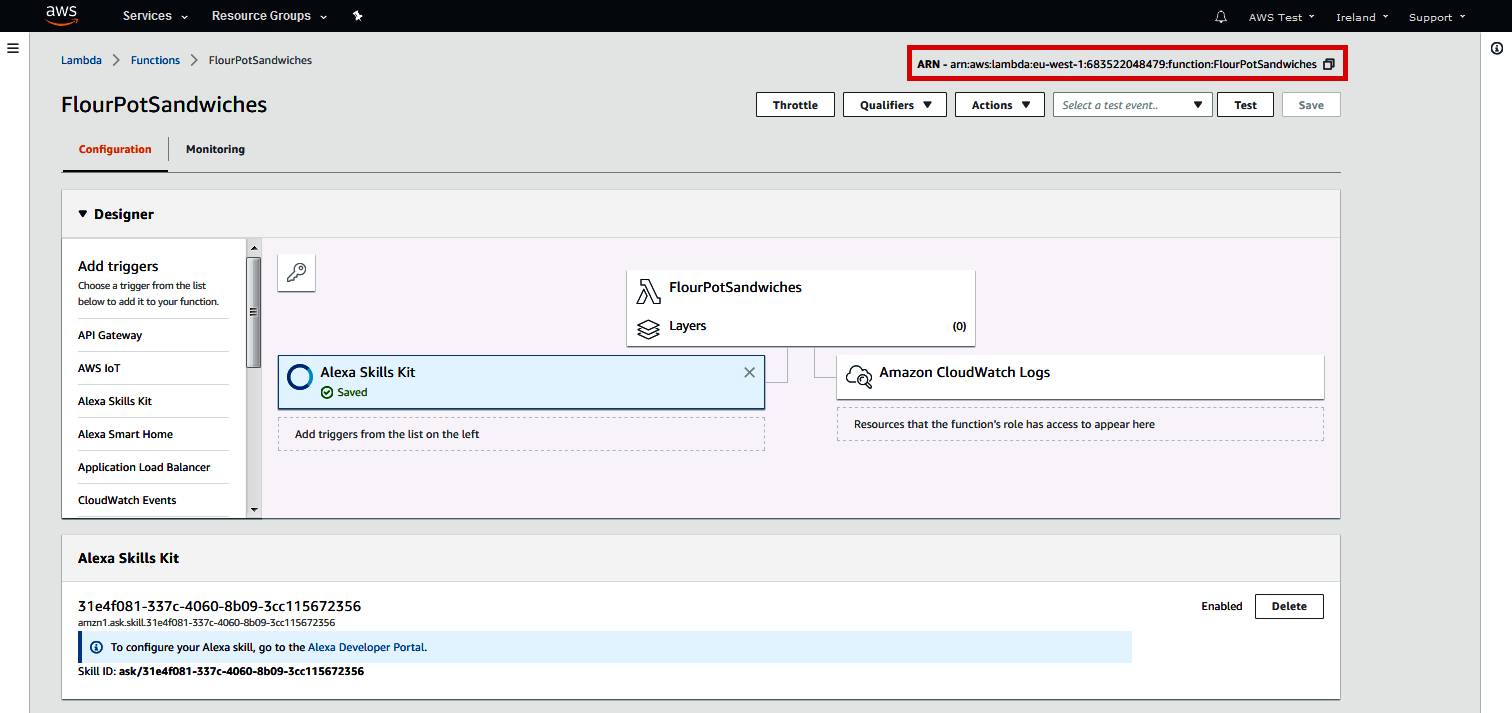Click the AWS logo home icon
1512x713 pixels.
[x=62, y=15]
